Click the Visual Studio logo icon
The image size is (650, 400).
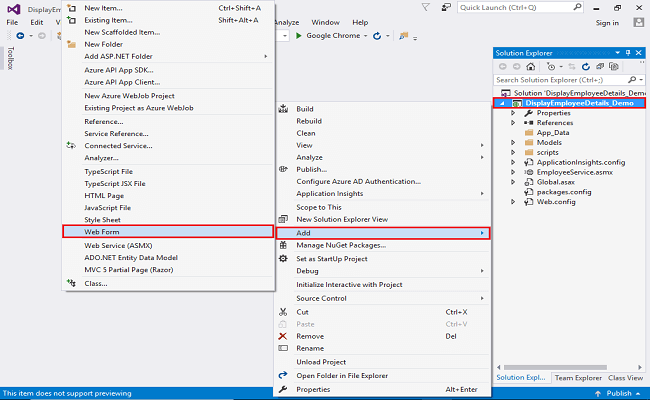[13, 9]
